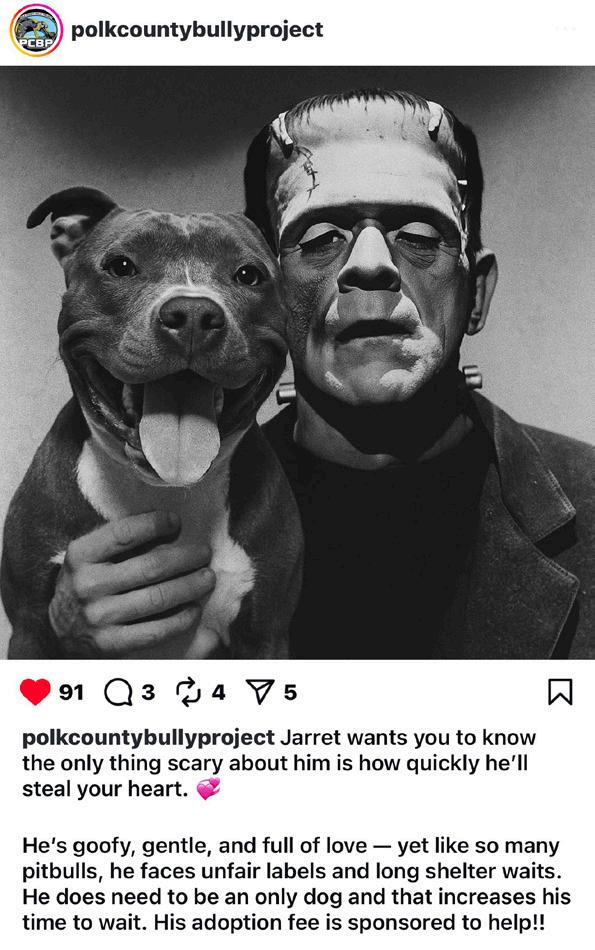View the 91 likes list
595x950 pixels.
(x=71, y=692)
